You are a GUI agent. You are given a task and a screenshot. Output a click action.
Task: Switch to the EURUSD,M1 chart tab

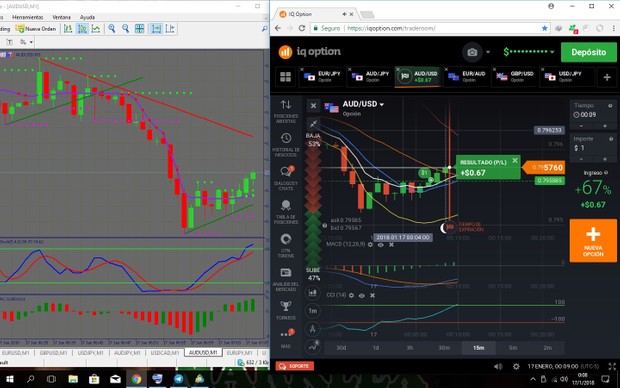pyautogui.click(x=15, y=352)
